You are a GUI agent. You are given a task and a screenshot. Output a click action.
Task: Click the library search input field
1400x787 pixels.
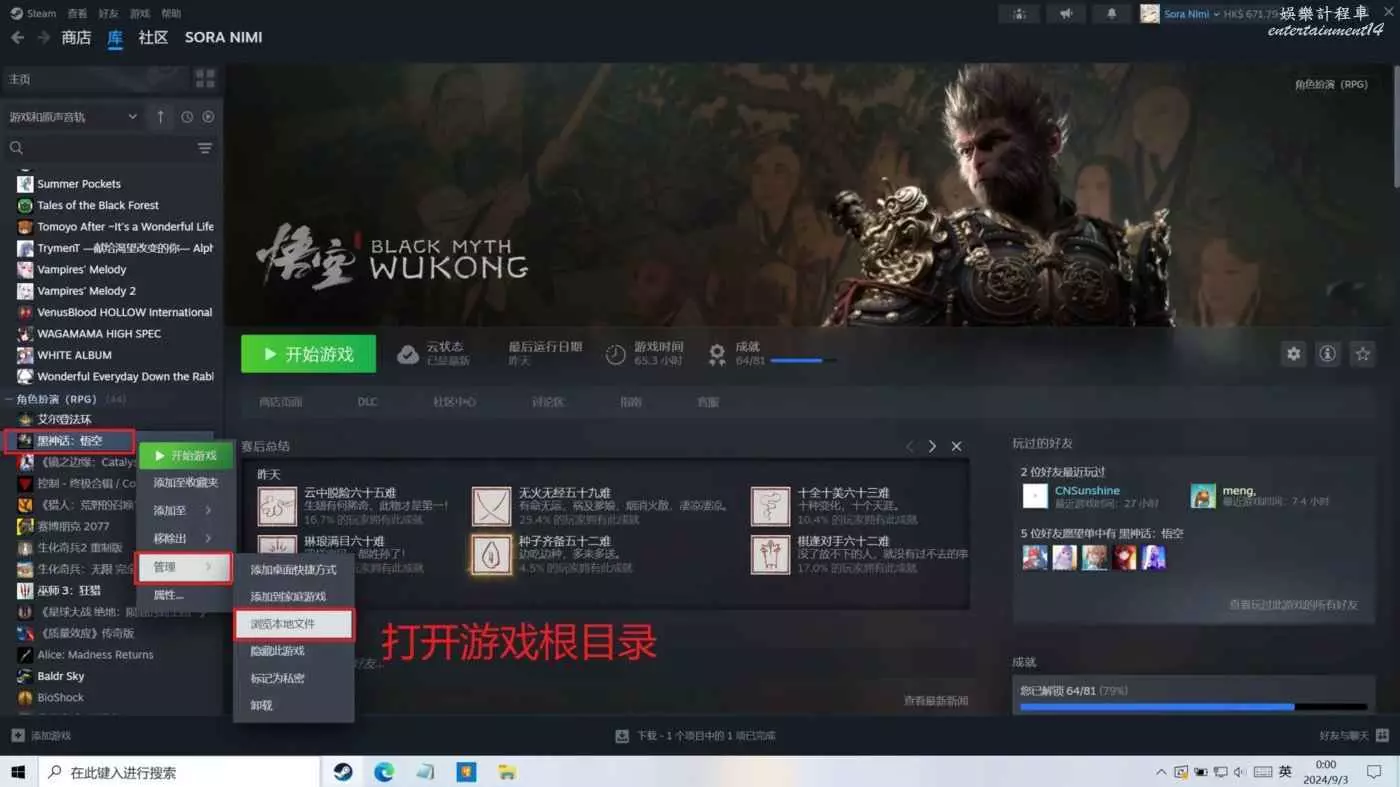(100, 148)
